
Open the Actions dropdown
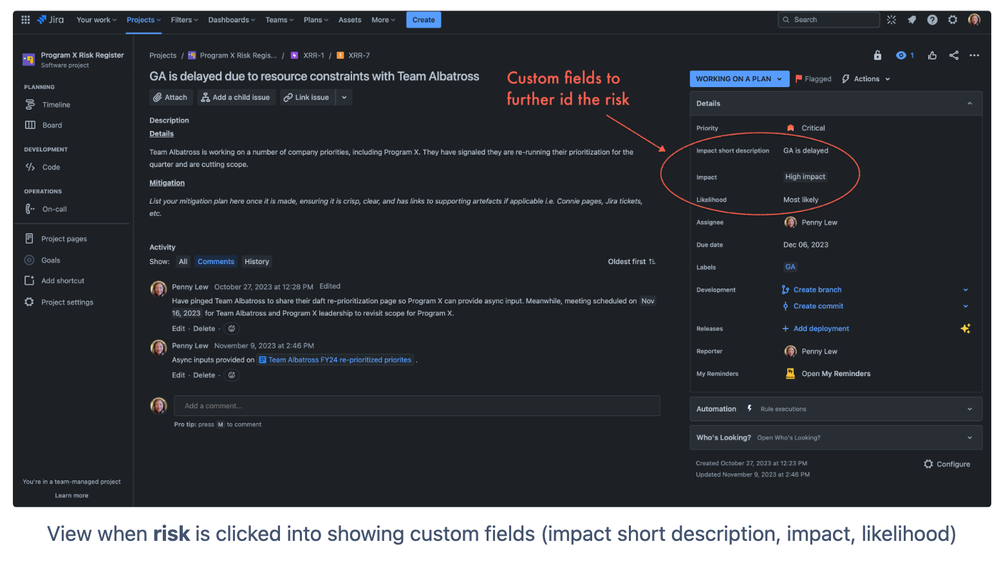pyautogui.click(x=866, y=79)
